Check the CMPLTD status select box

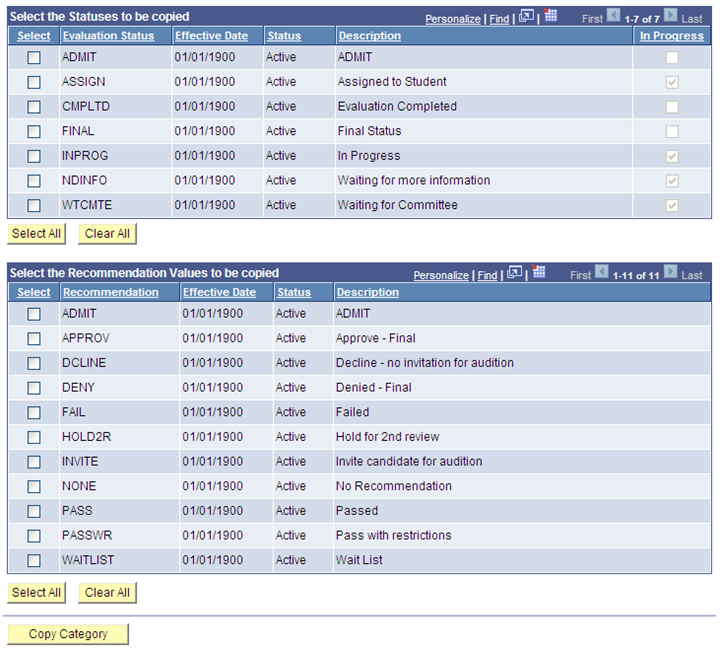[34, 107]
